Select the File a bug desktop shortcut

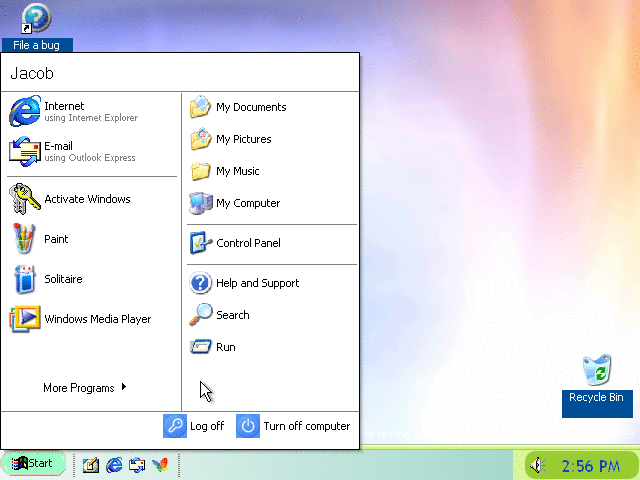pyautogui.click(x=37, y=27)
